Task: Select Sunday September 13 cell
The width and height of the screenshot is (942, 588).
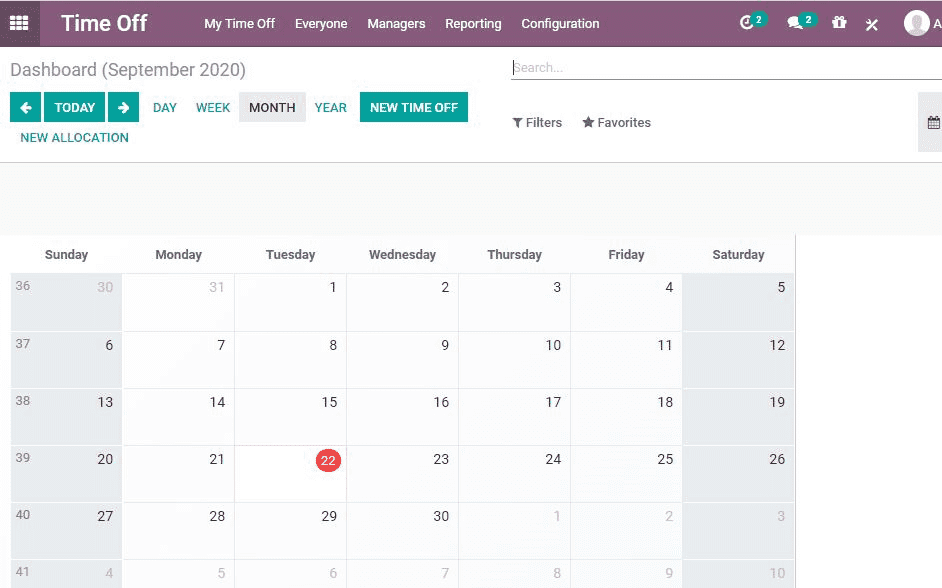Action: click(67, 417)
